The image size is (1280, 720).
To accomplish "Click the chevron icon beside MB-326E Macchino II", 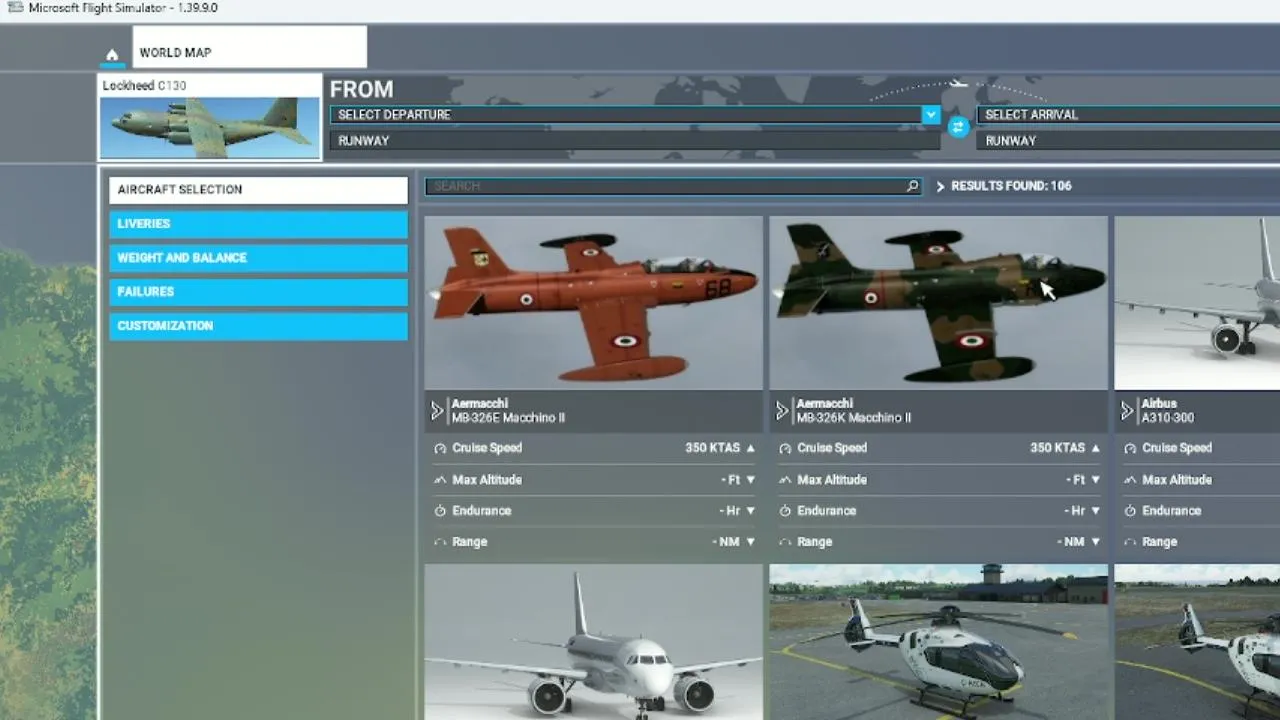I will pyautogui.click(x=437, y=411).
